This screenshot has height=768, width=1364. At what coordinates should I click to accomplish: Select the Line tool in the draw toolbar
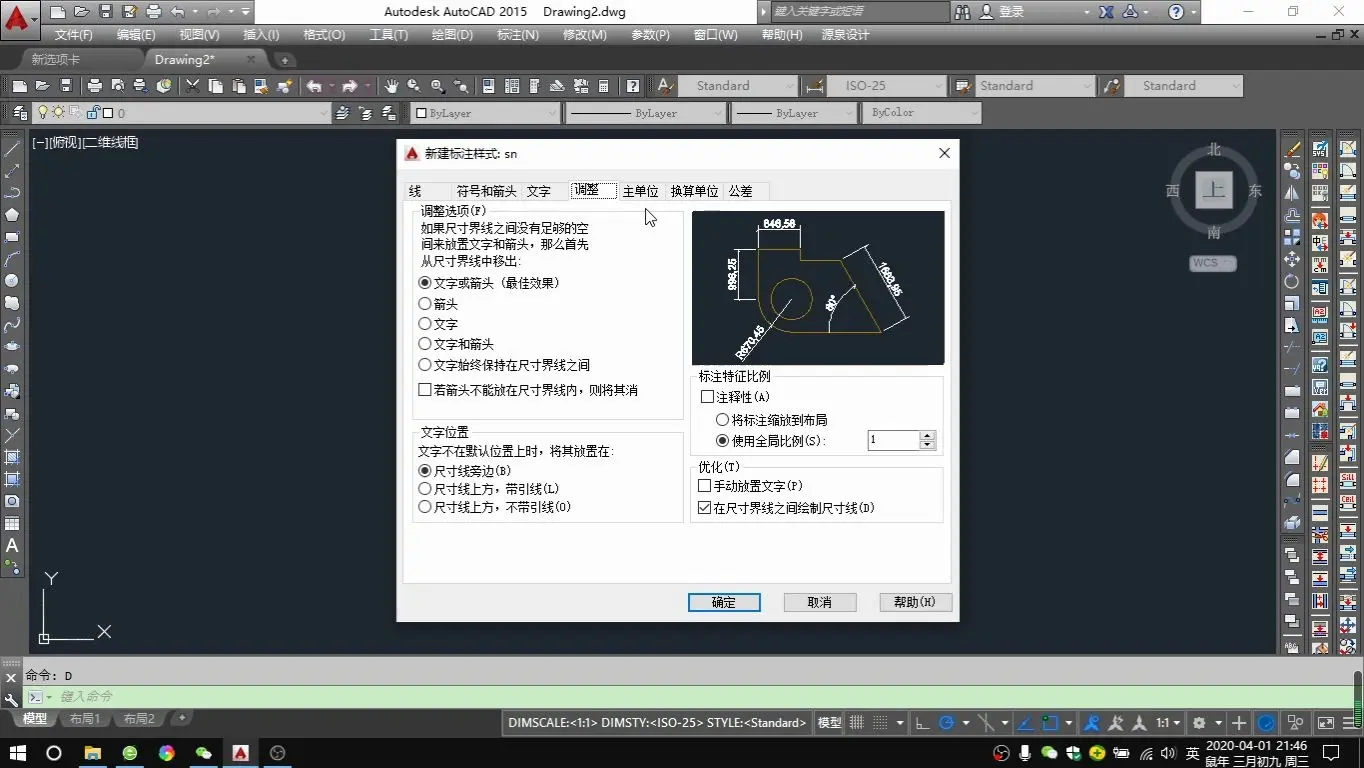tap(13, 149)
